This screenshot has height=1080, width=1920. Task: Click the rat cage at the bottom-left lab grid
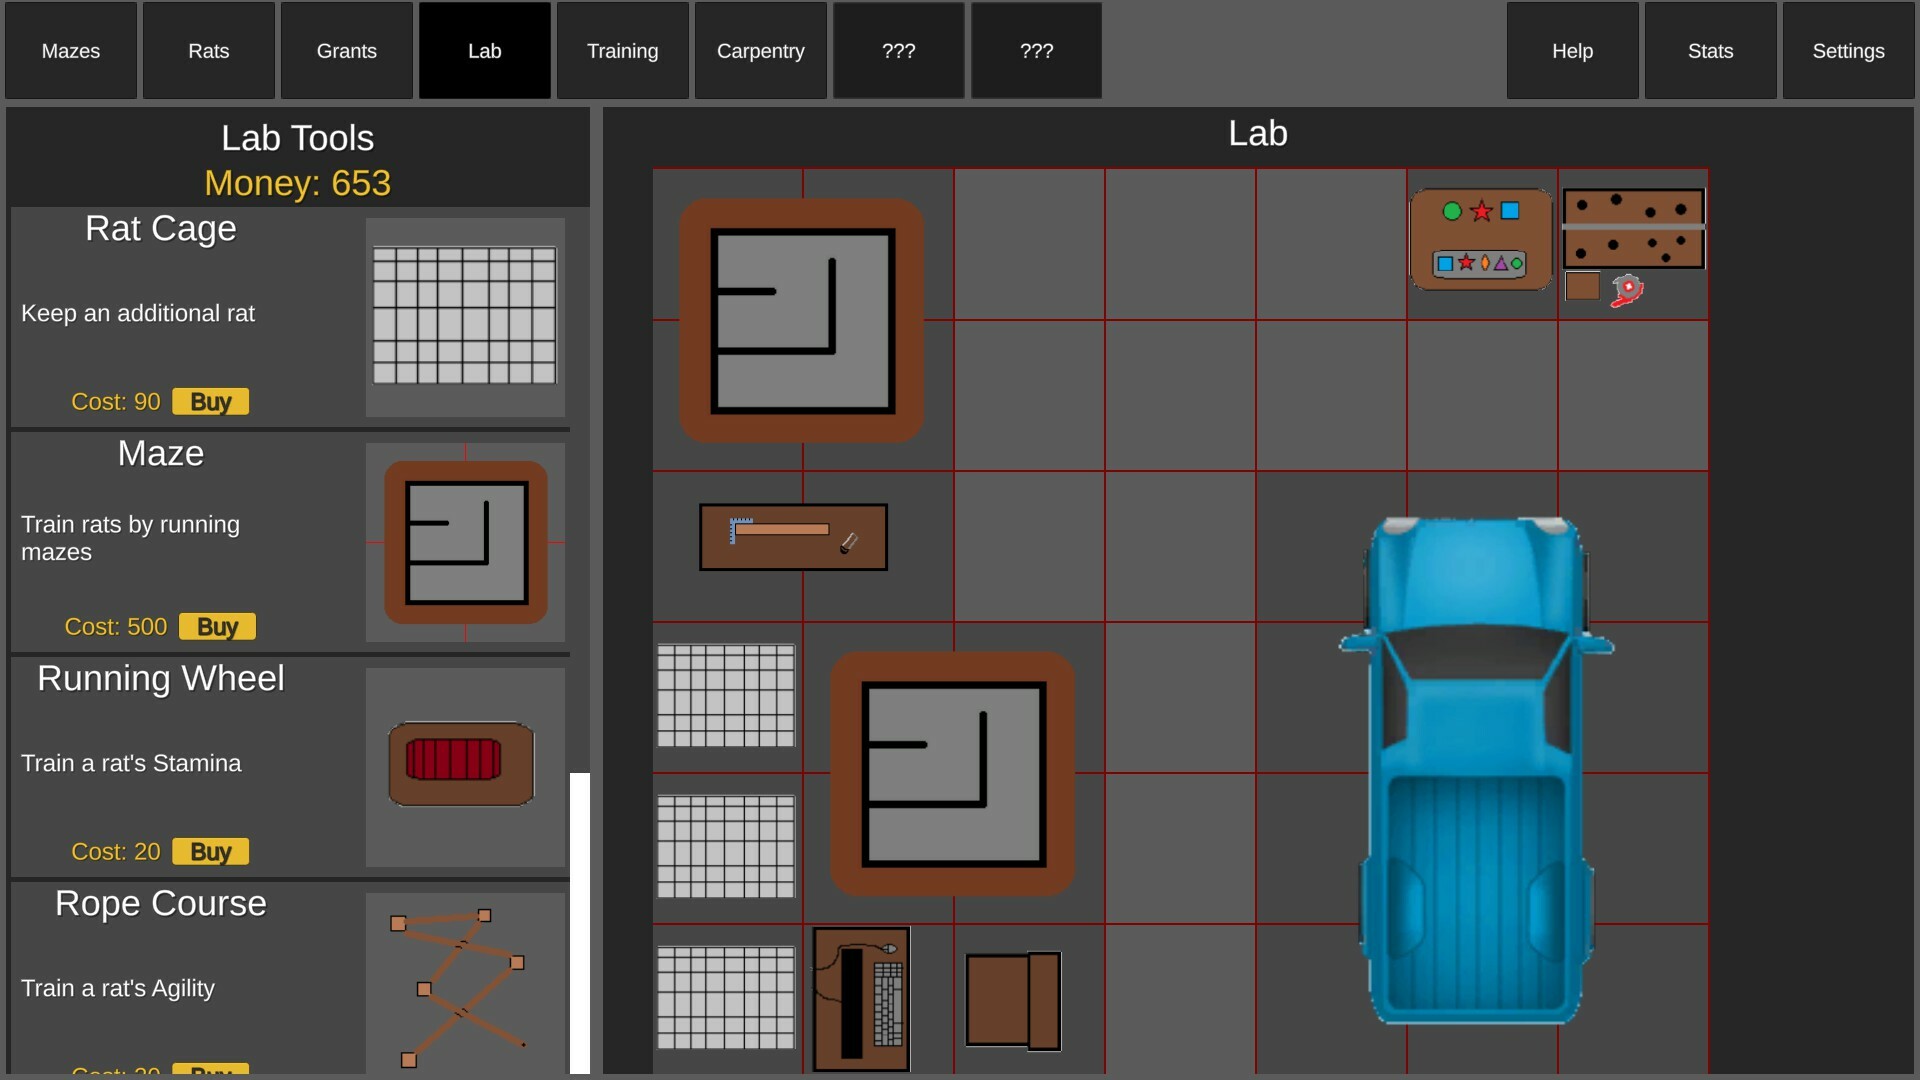pos(726,997)
